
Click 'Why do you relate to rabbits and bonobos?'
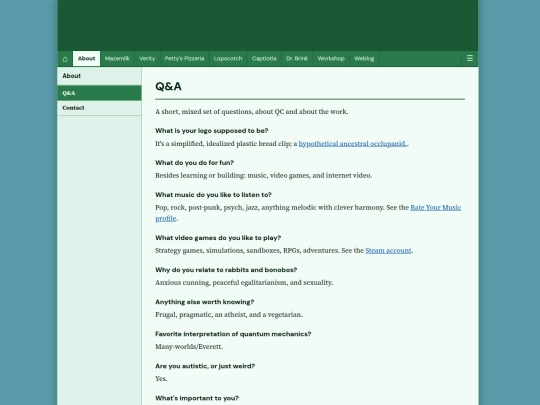[226, 270]
